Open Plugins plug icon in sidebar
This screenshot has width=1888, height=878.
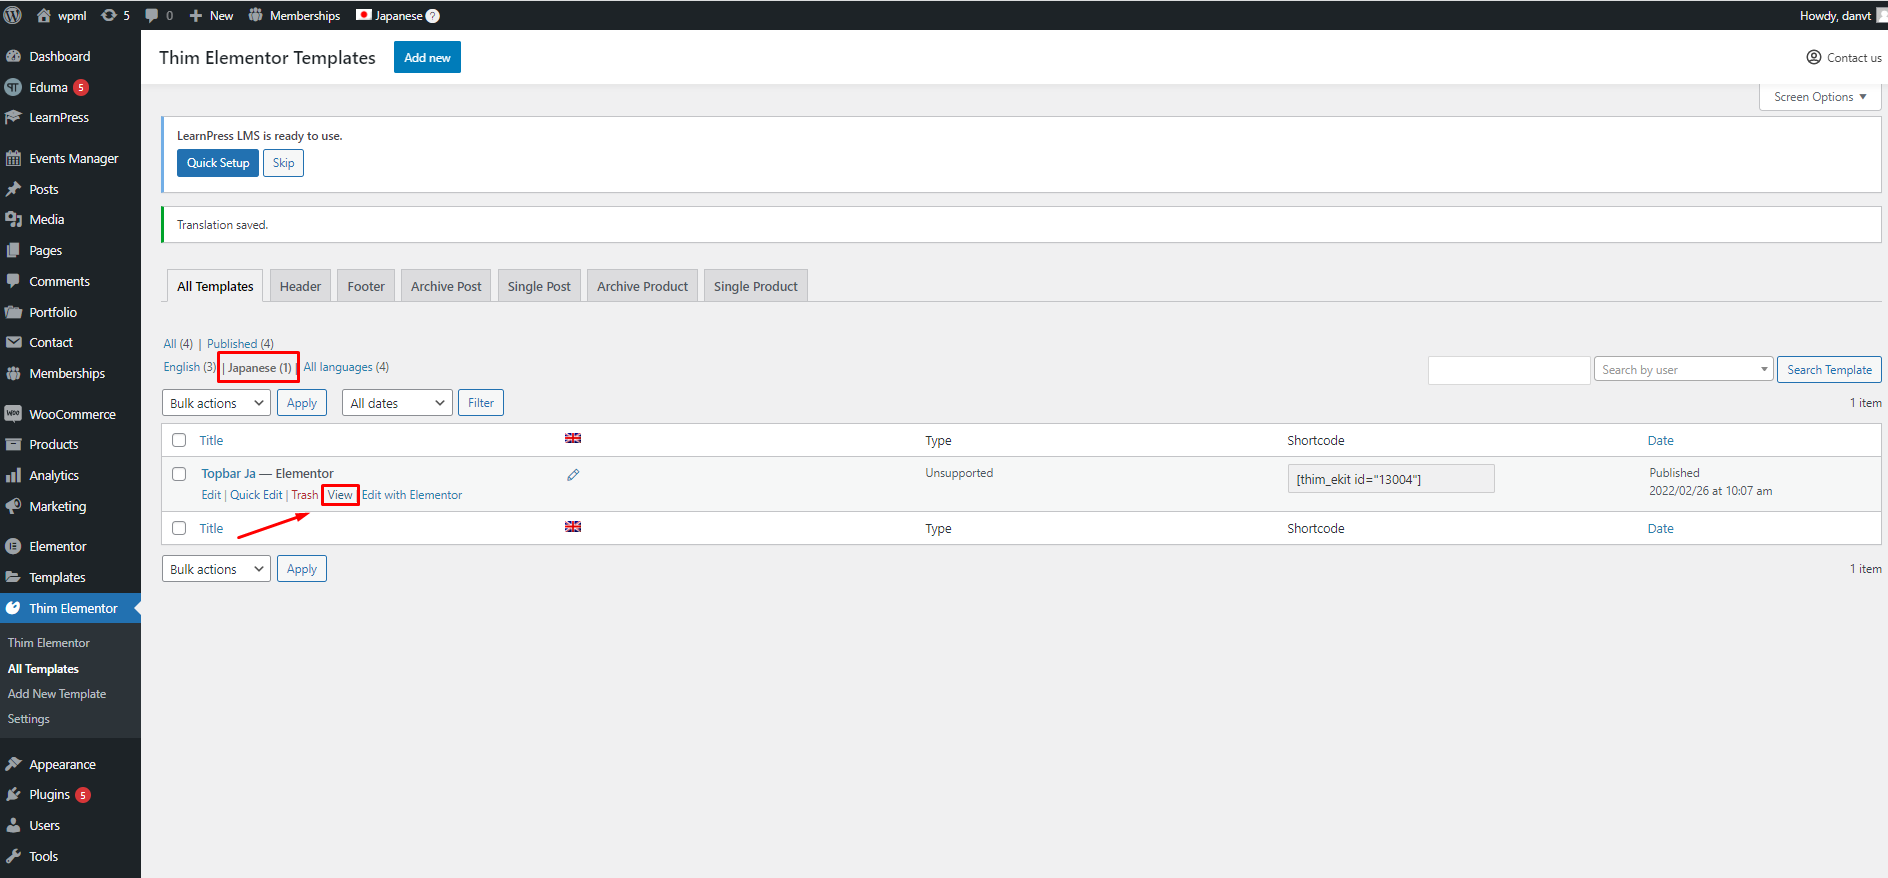tap(13, 794)
